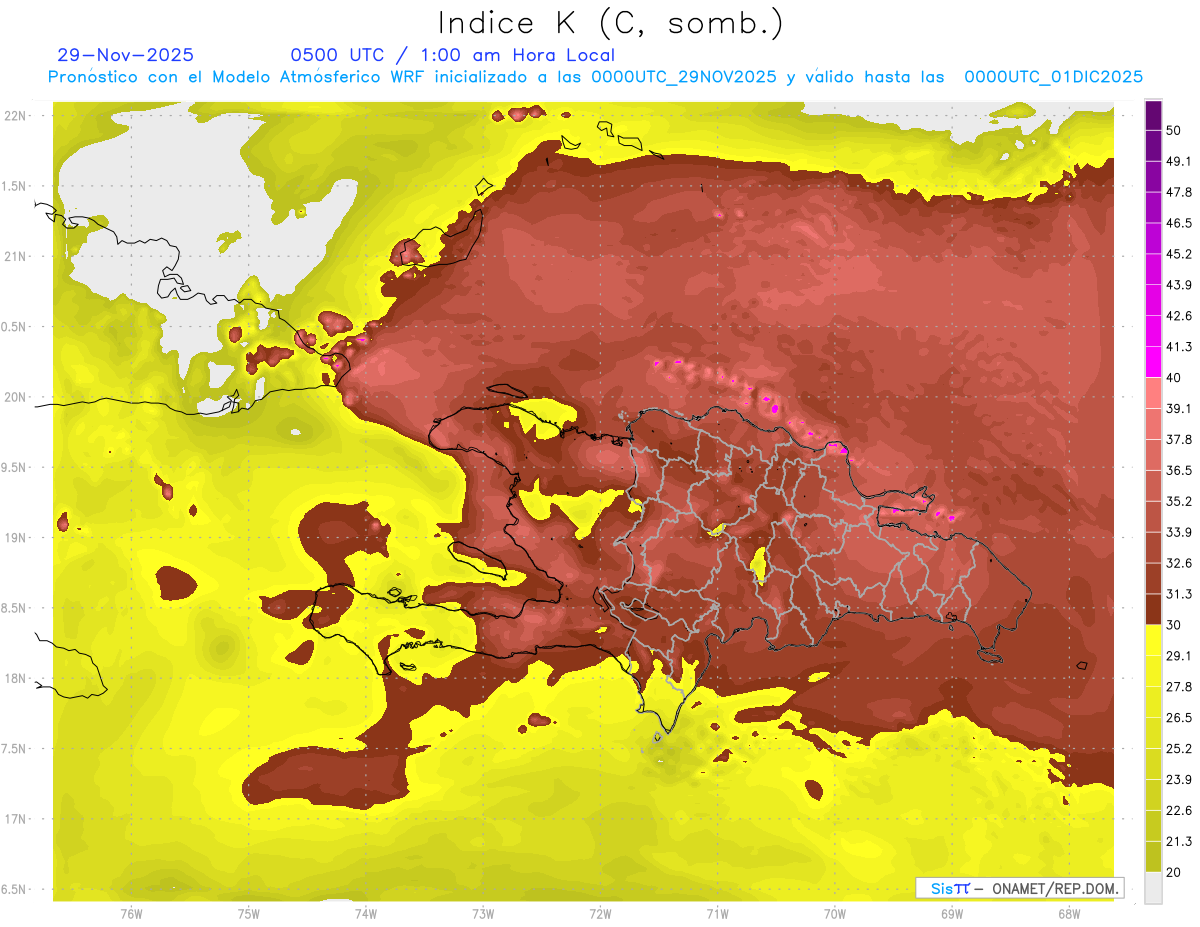This screenshot has width=1200, height=927.
Task: Click the '68W' longitude label
Action: pyautogui.click(x=1069, y=913)
